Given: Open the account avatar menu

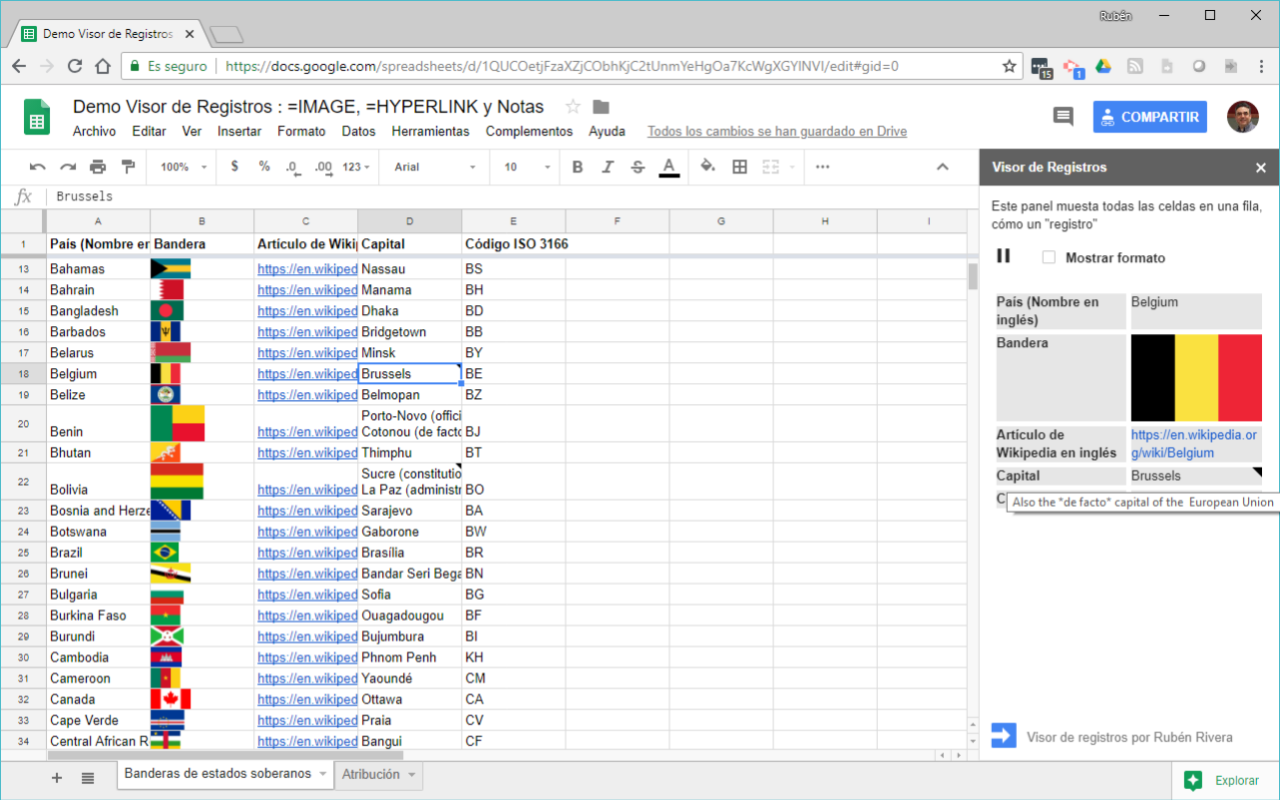Looking at the screenshot, I should click(1243, 117).
